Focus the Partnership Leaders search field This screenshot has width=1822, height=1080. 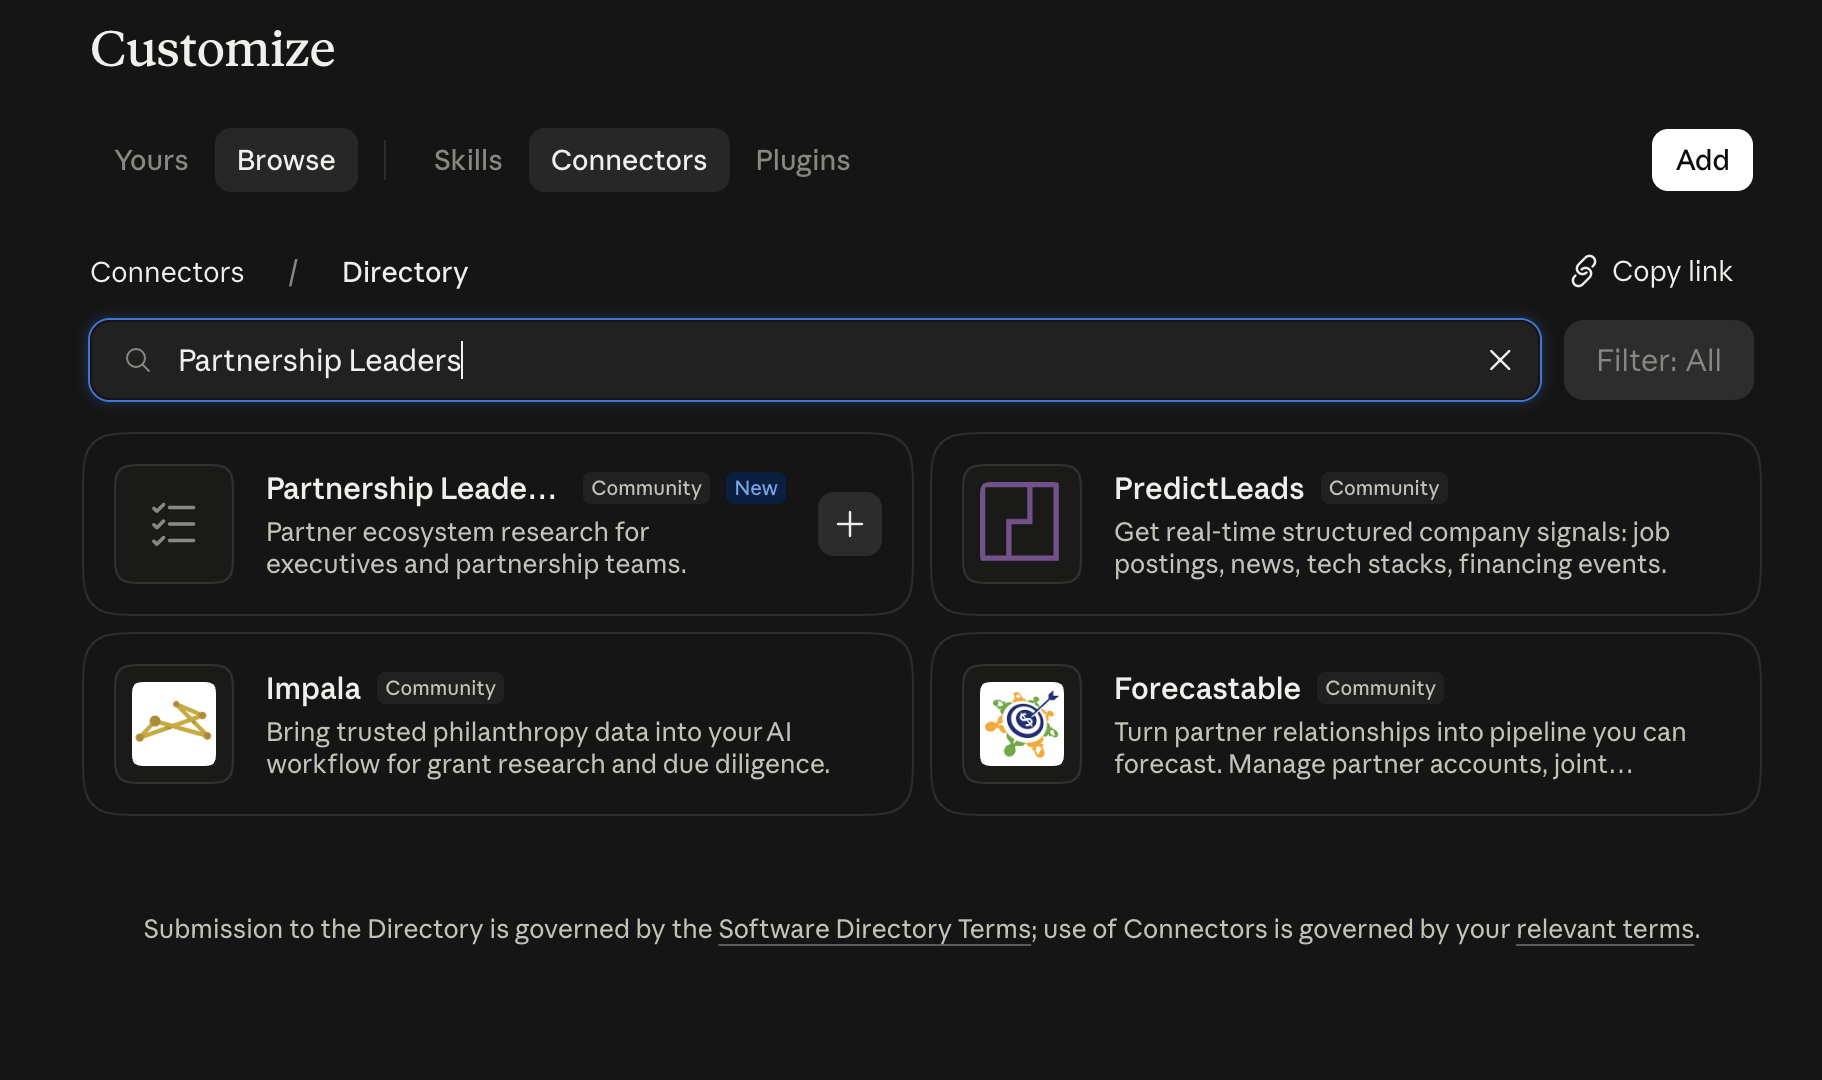[815, 360]
